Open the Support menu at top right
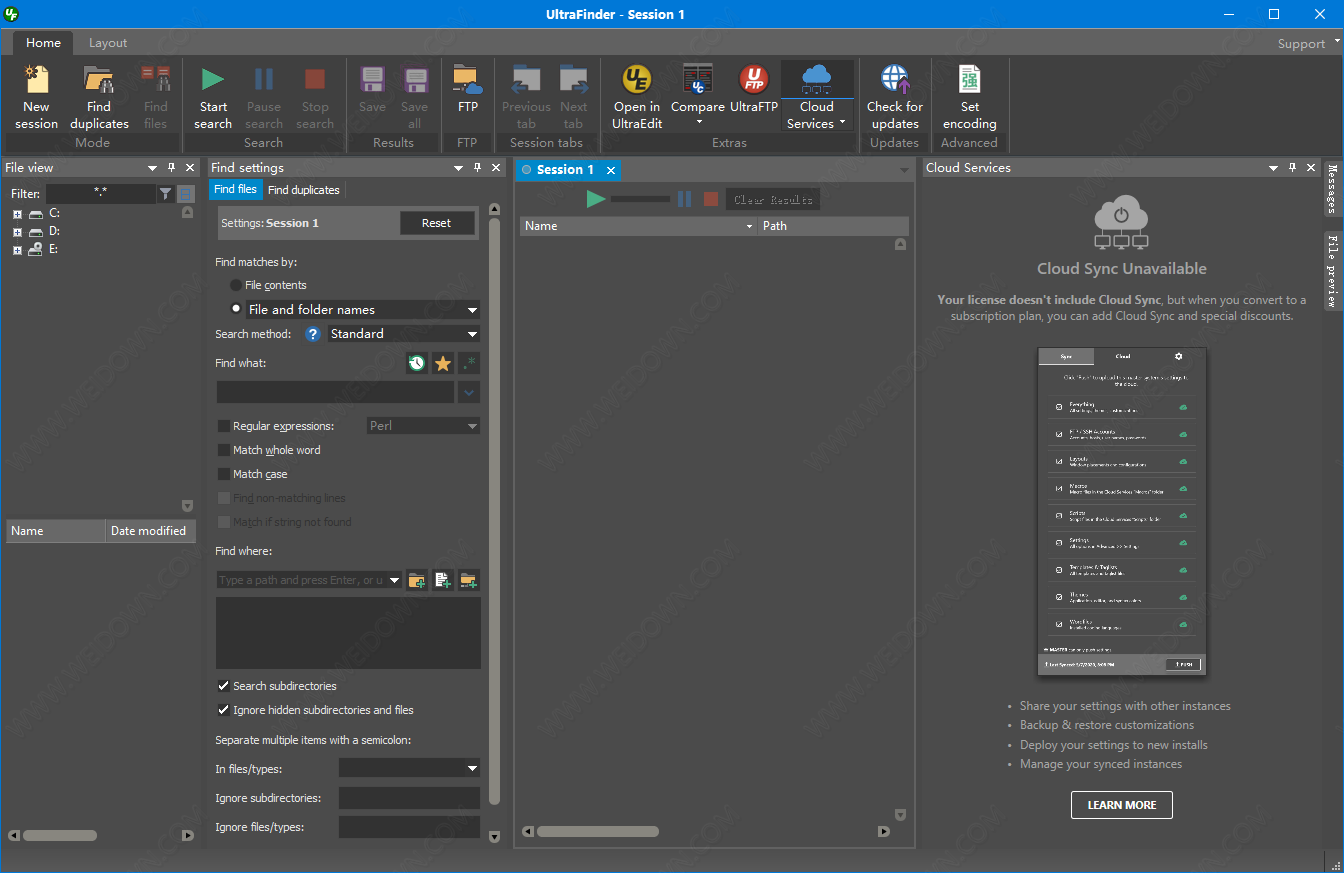 click(x=1307, y=43)
